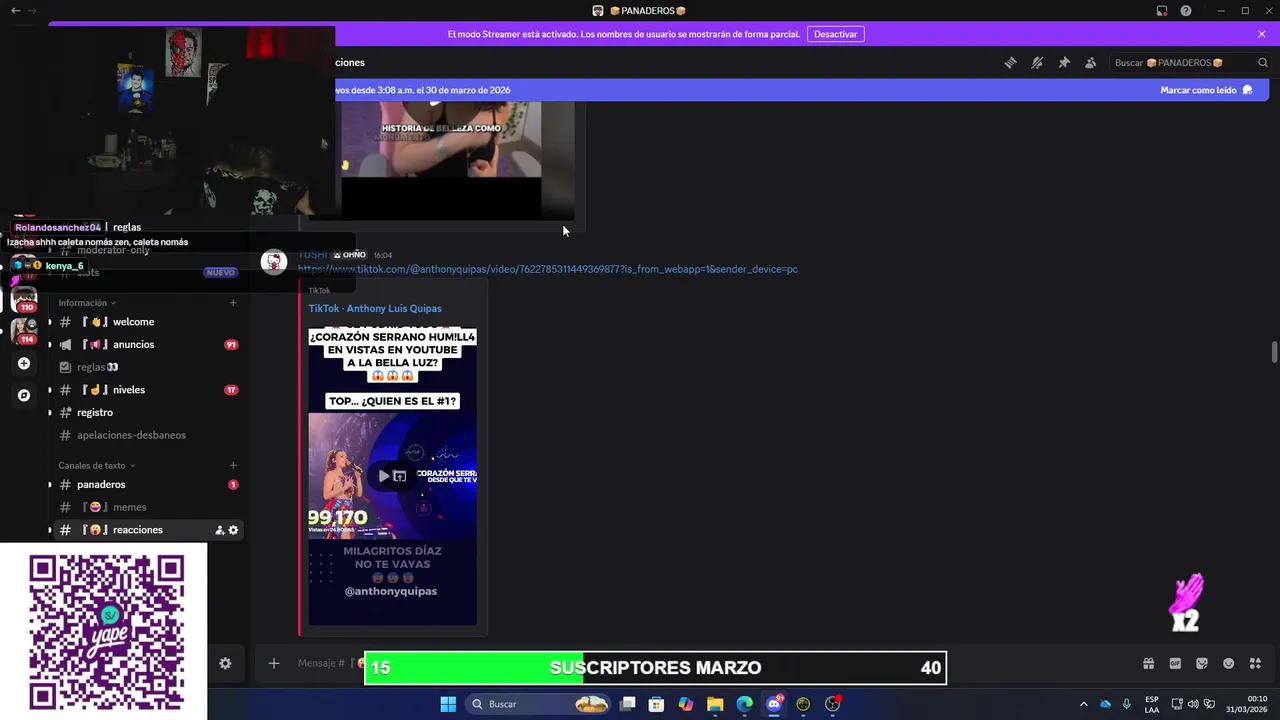Collapse the Información category
1280x720 pixels.
(87, 303)
